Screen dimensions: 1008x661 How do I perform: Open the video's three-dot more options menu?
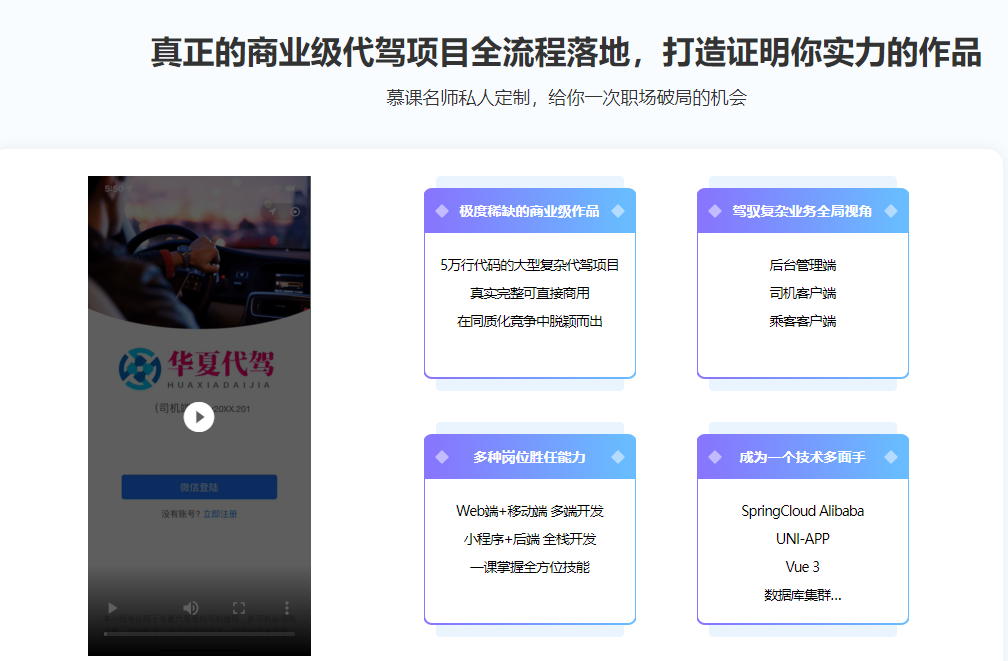coord(287,608)
